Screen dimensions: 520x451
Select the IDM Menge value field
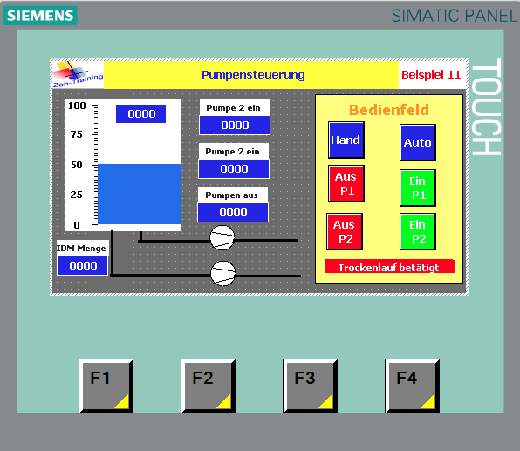(83, 266)
